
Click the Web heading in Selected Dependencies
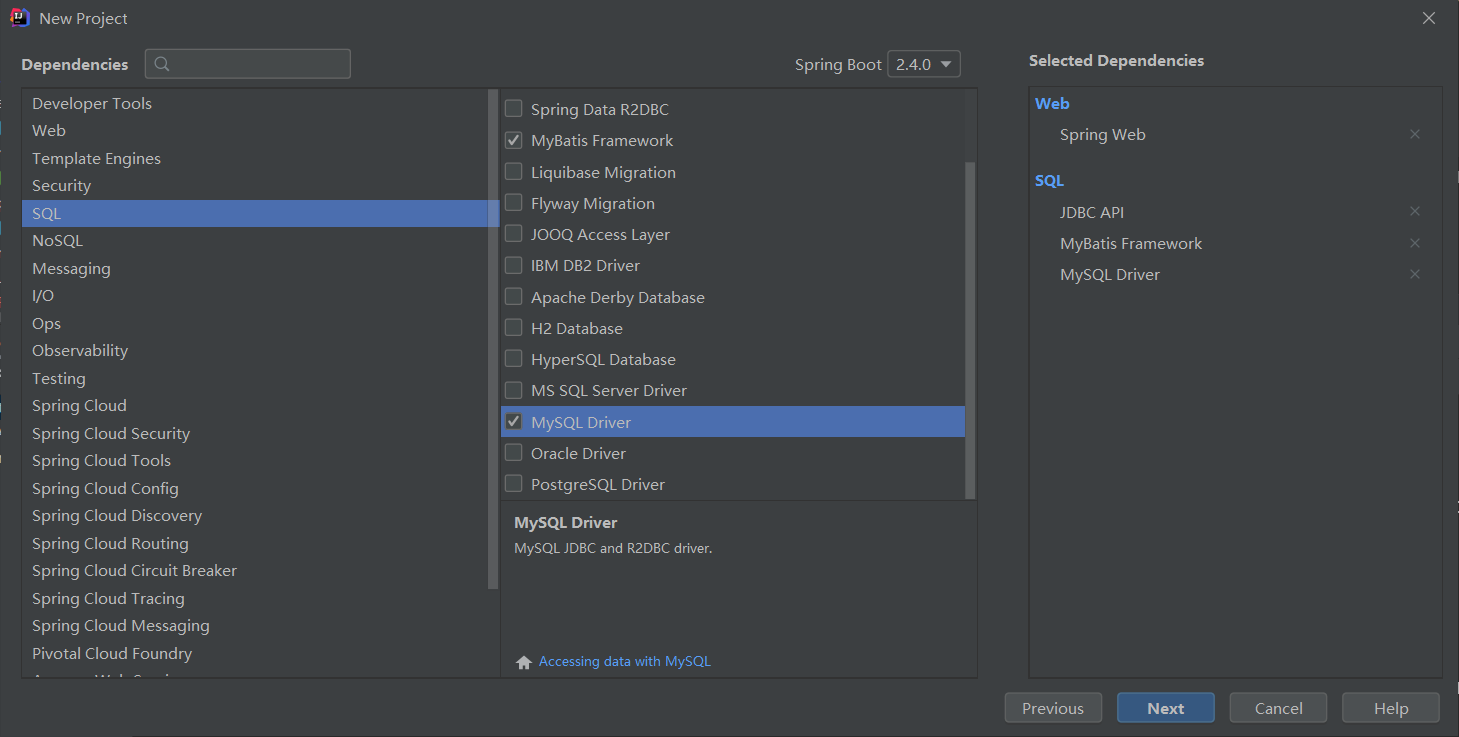[x=1052, y=103]
